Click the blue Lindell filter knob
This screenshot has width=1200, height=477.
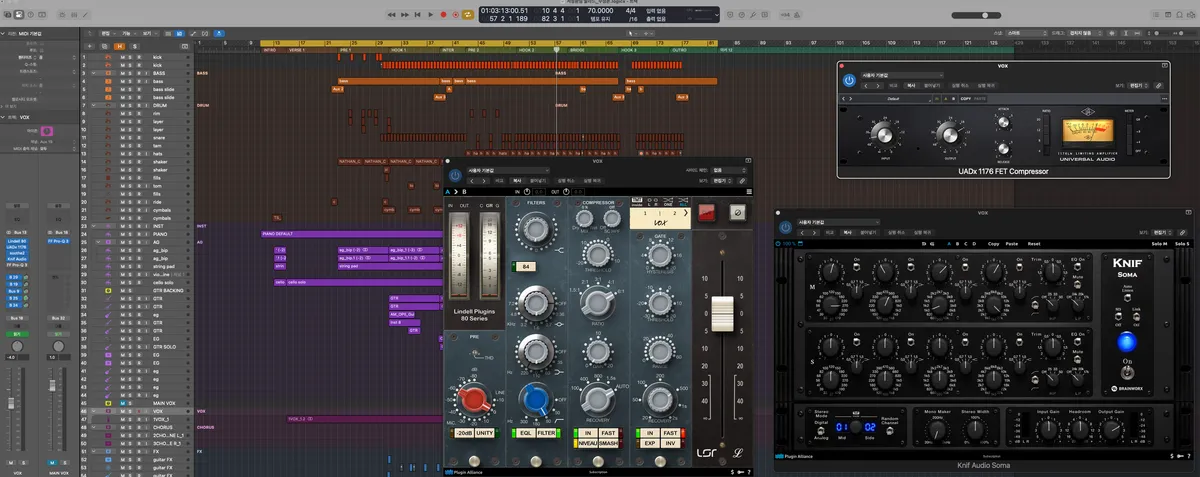[x=536, y=401]
